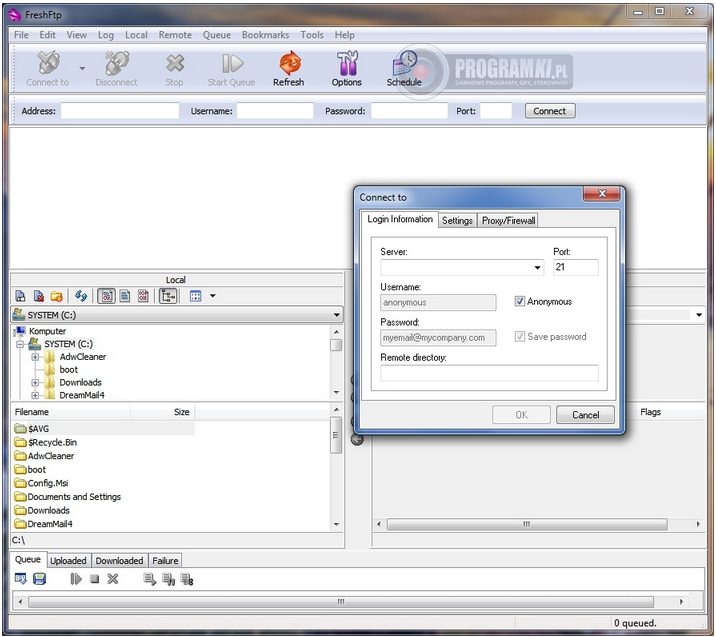Select the auto transfer mode icon
The image size is (716, 637).
tap(106, 296)
